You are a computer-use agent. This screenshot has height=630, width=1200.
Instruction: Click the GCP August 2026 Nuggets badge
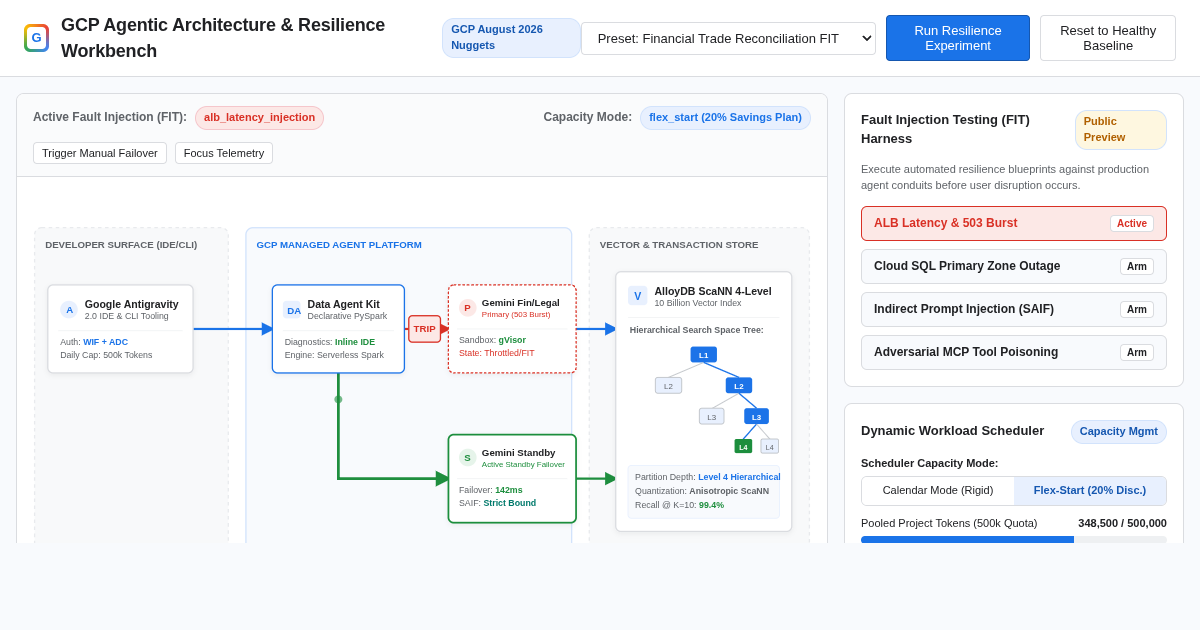pos(510,38)
